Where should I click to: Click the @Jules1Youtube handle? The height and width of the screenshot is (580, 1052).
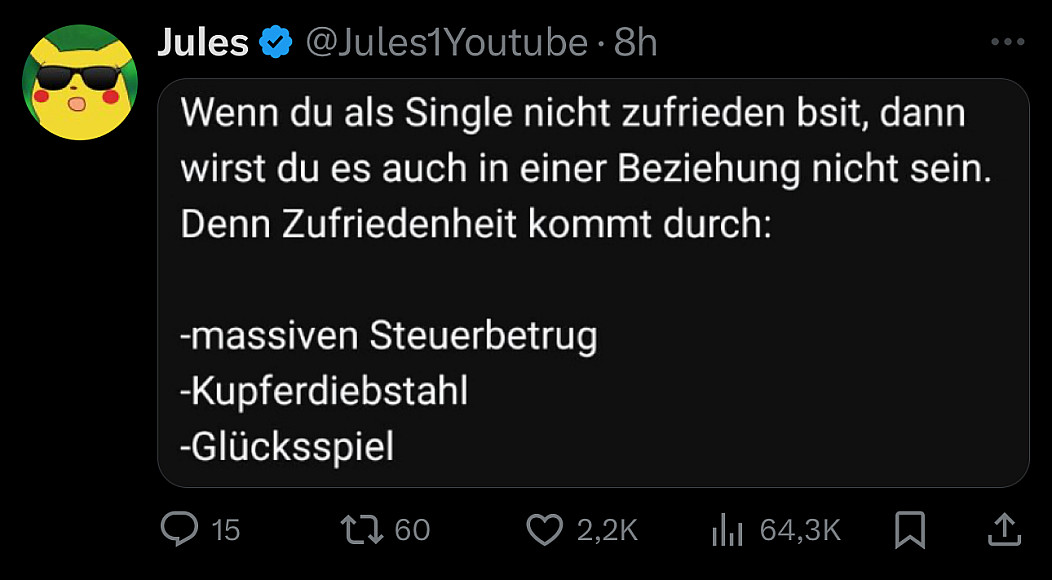446,42
